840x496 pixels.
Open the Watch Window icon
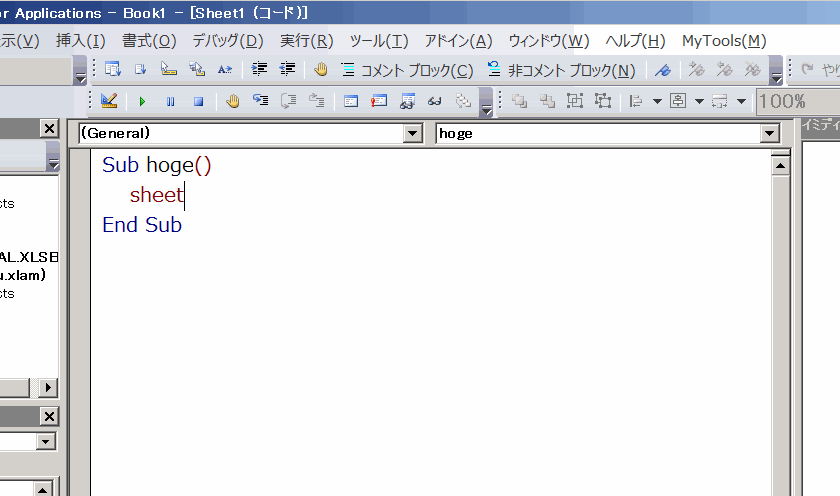pyautogui.click(x=407, y=101)
